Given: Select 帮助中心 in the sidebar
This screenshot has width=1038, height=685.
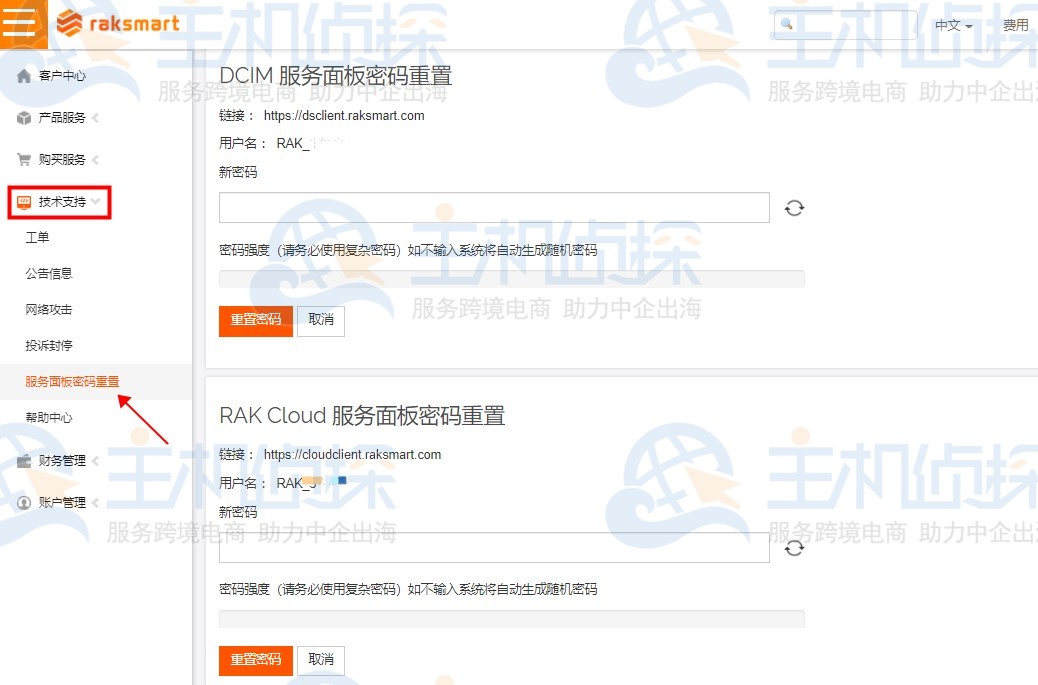Looking at the screenshot, I should [x=47, y=417].
